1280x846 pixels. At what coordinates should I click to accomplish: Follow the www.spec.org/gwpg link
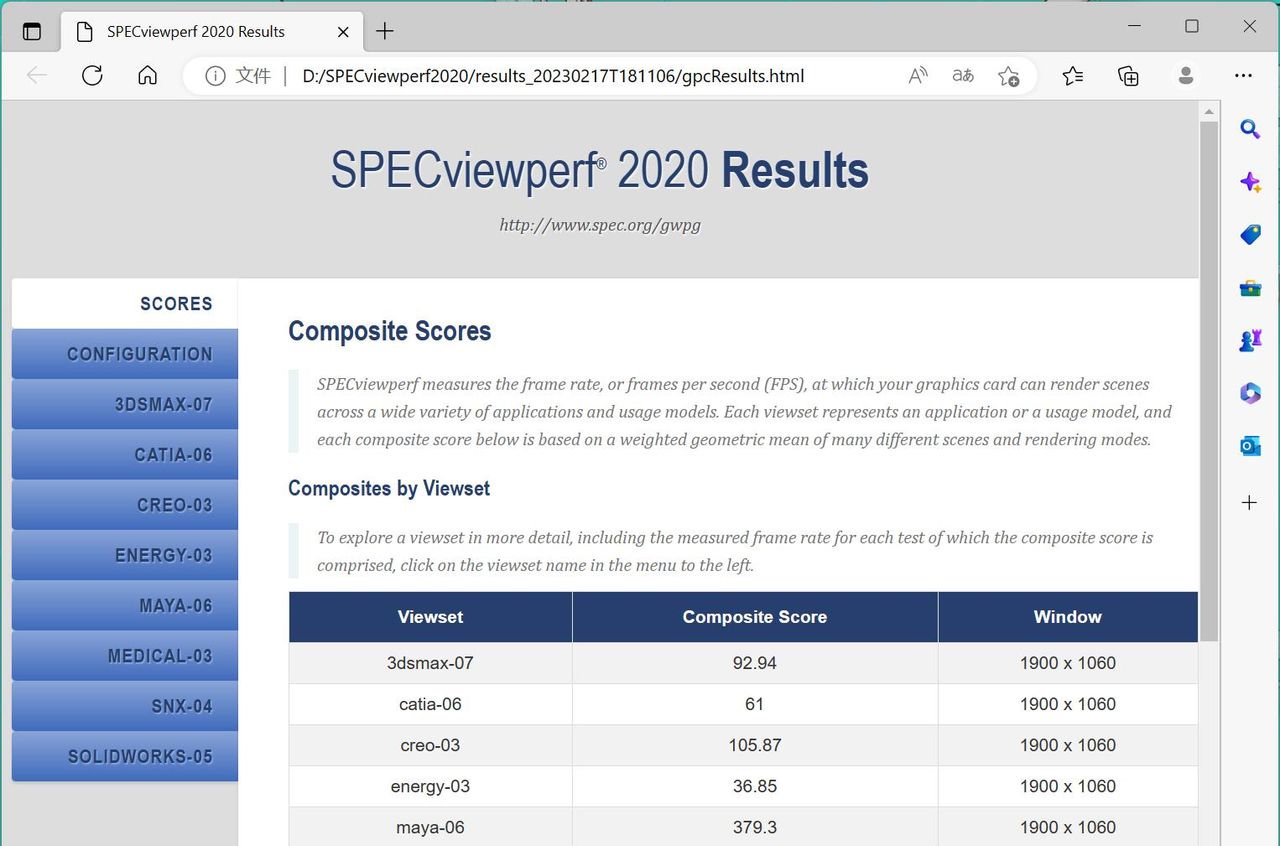pyautogui.click(x=600, y=225)
